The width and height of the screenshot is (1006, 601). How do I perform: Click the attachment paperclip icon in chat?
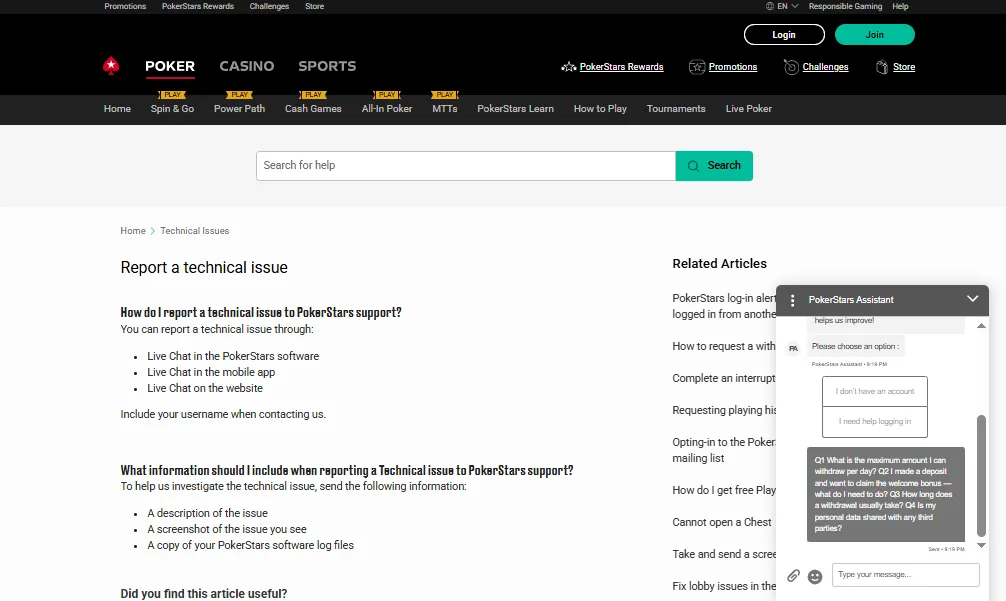pos(794,575)
